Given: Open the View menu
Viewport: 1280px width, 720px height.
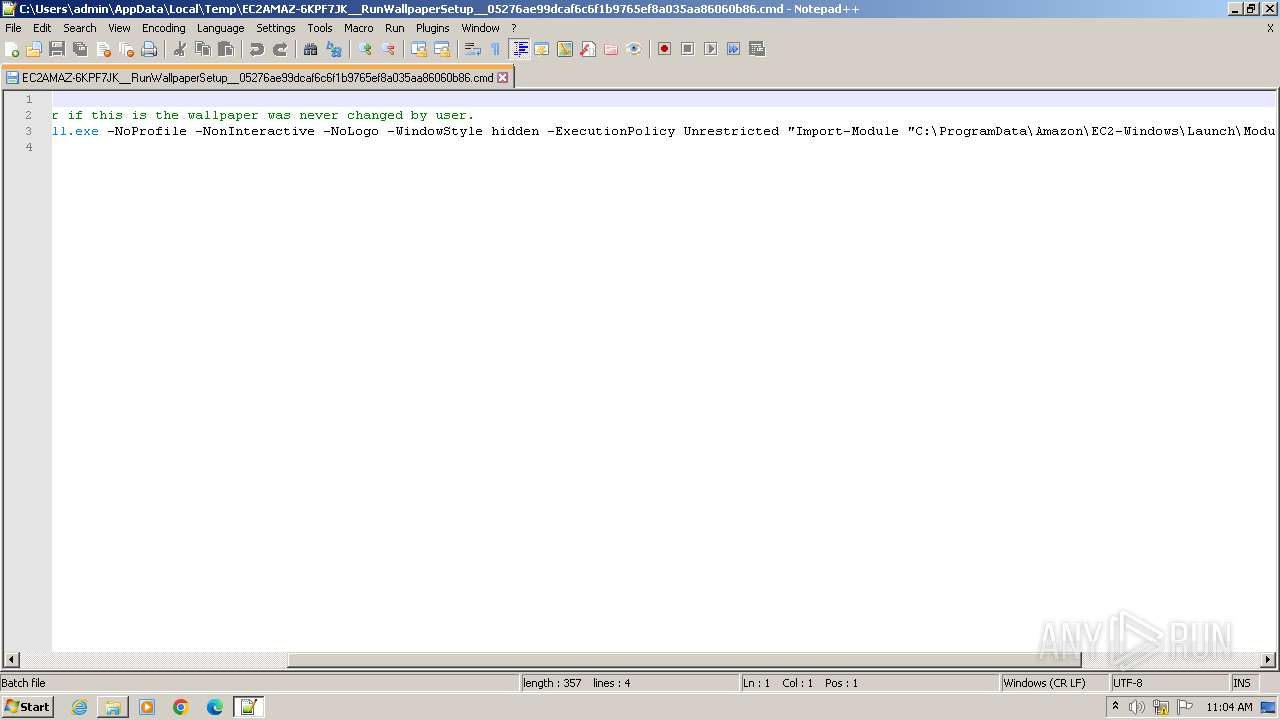Looking at the screenshot, I should tap(119, 28).
